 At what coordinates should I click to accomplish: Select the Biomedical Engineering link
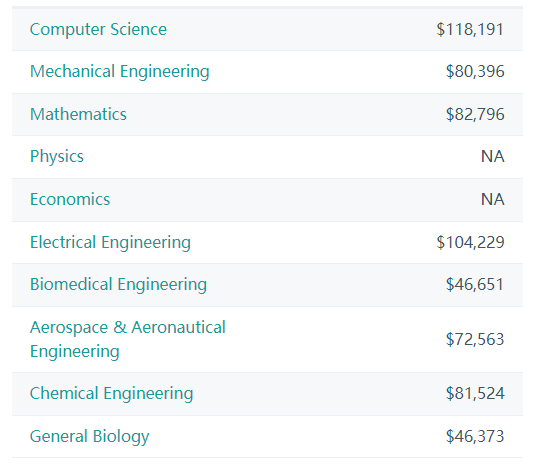pos(118,285)
